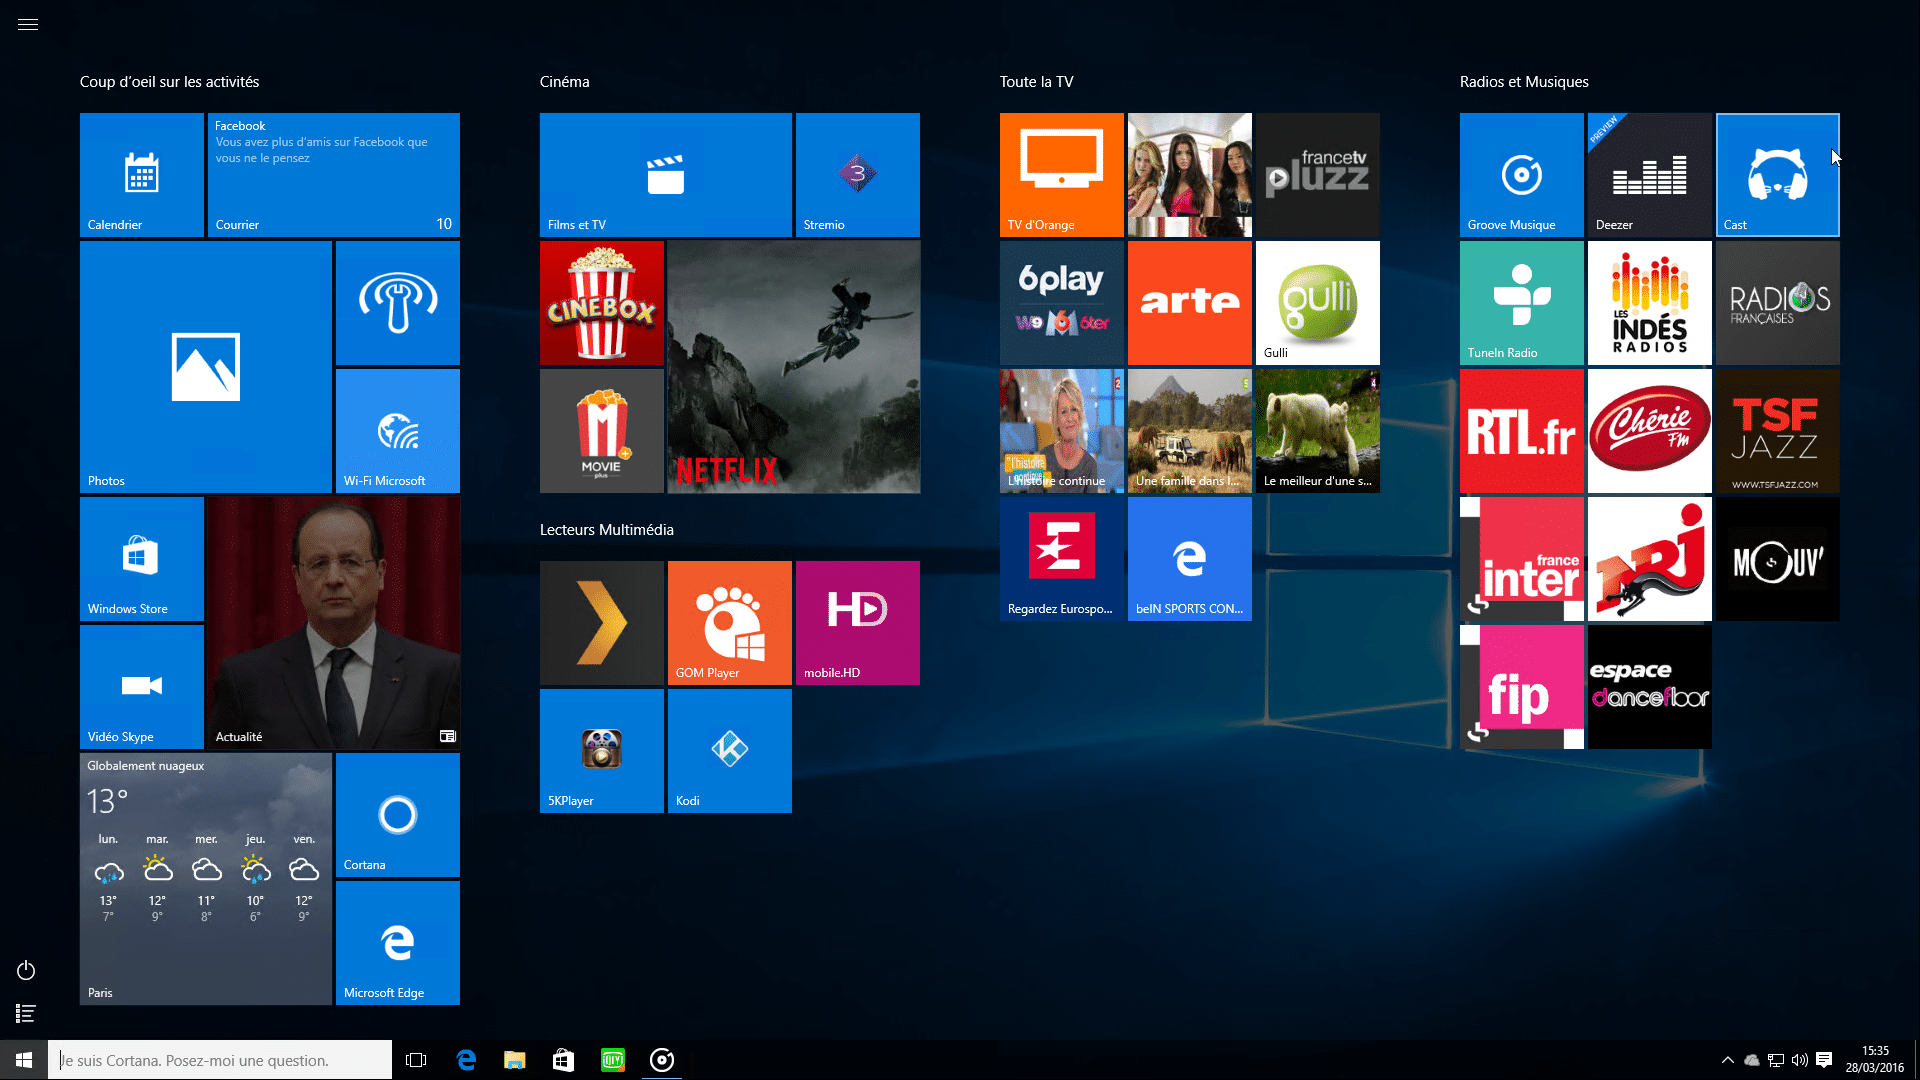This screenshot has height=1080, width=1920.
Task: Launch the Films et TV app
Action: 665,175
